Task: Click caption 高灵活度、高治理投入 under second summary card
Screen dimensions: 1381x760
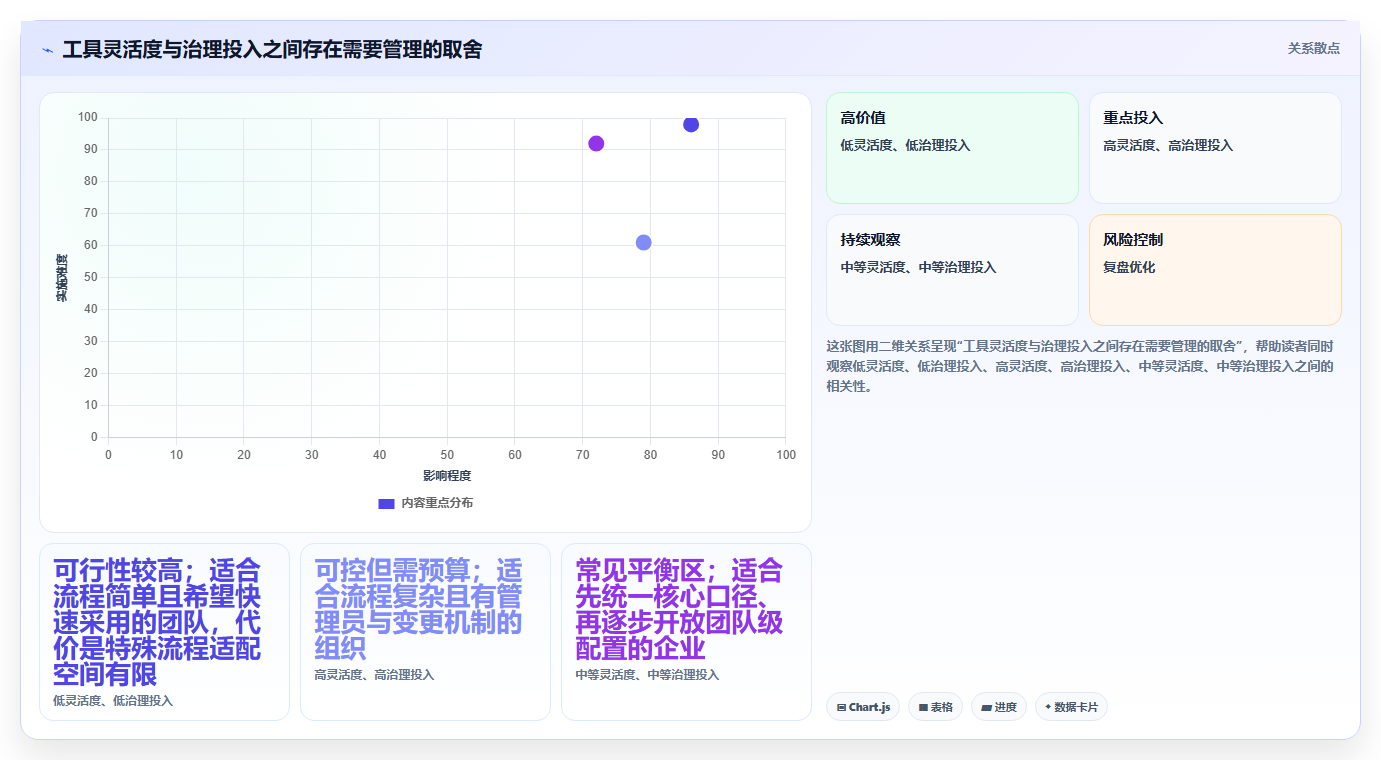Action: 374,675
